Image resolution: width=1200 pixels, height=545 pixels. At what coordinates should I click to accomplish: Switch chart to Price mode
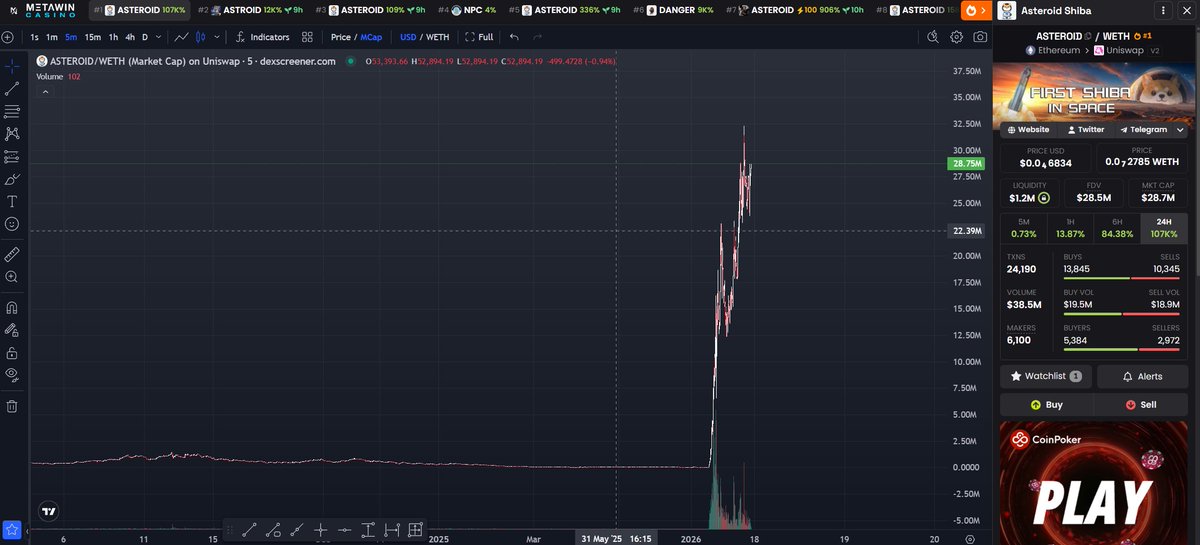point(341,37)
